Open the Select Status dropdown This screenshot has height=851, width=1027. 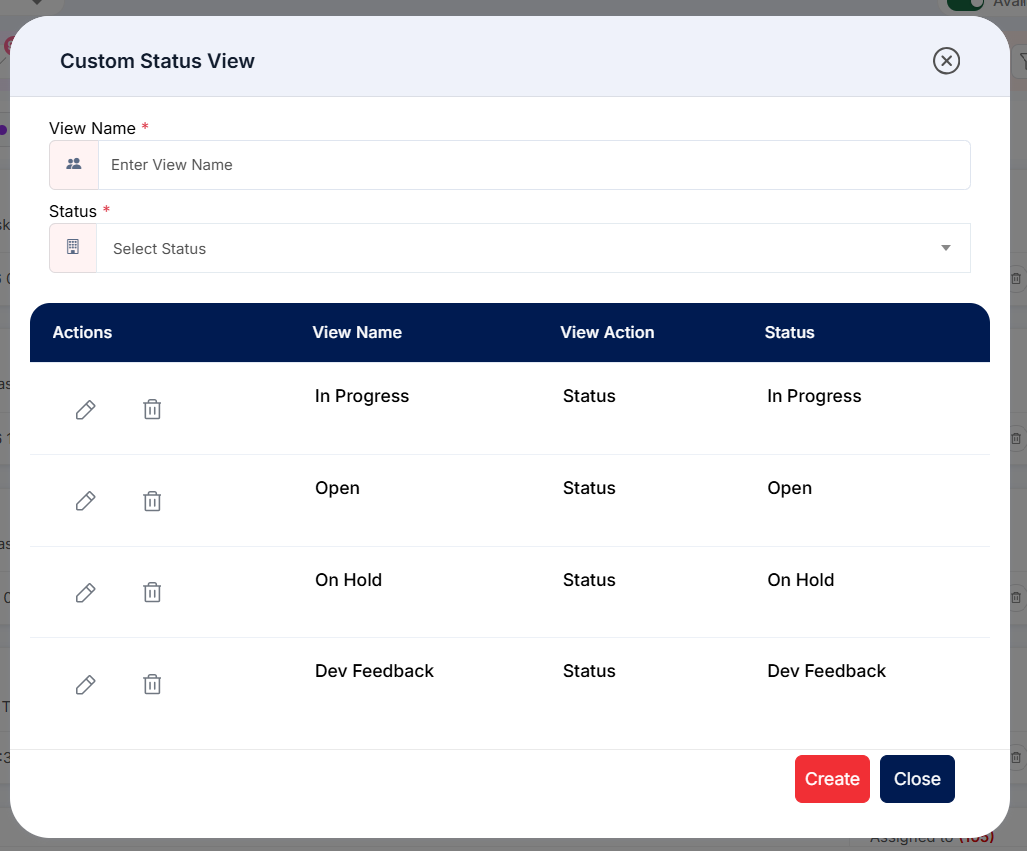coord(533,248)
